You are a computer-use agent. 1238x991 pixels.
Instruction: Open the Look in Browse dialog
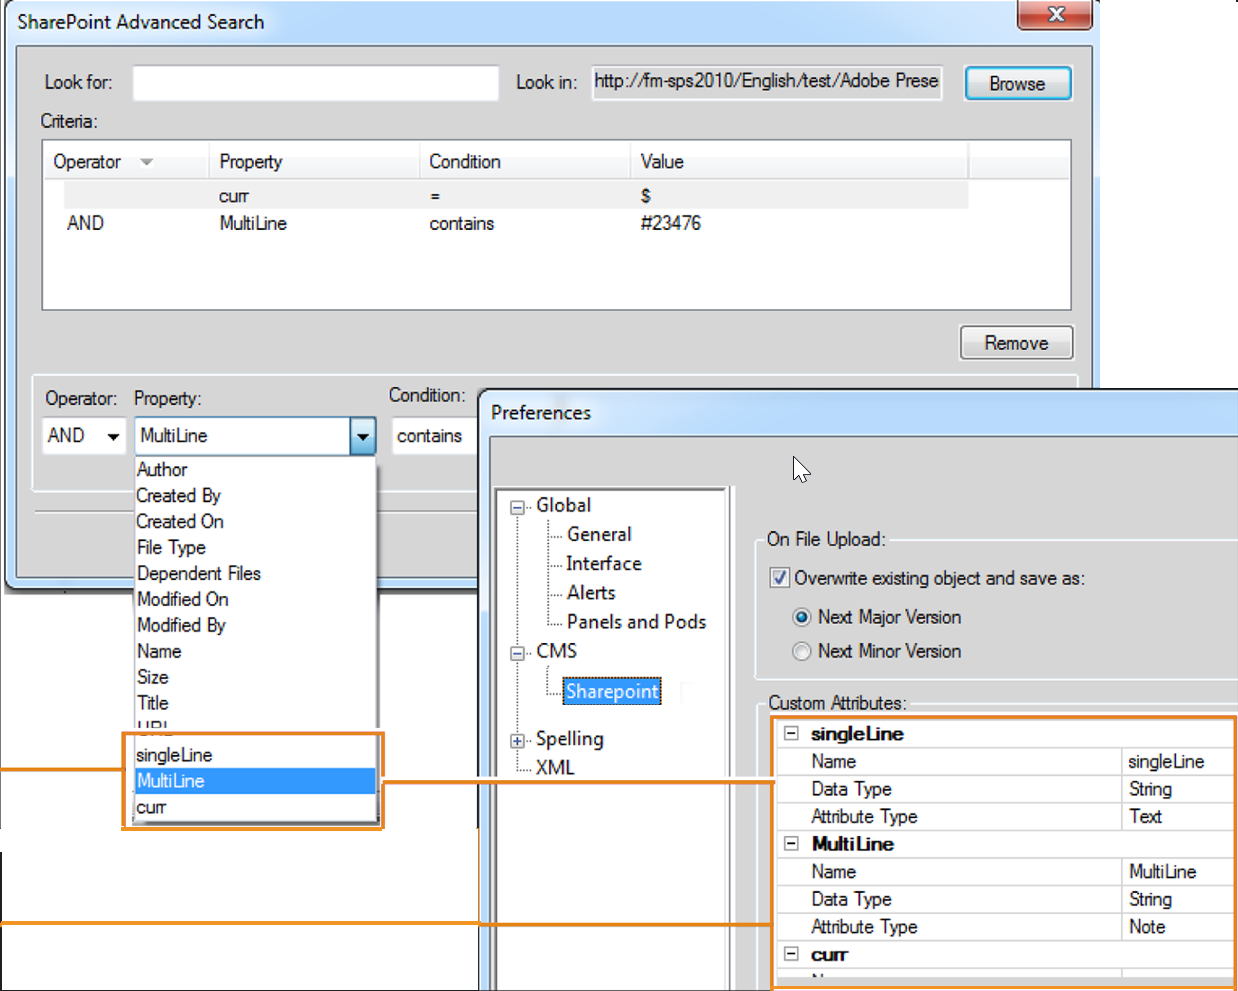pyautogui.click(x=1017, y=83)
